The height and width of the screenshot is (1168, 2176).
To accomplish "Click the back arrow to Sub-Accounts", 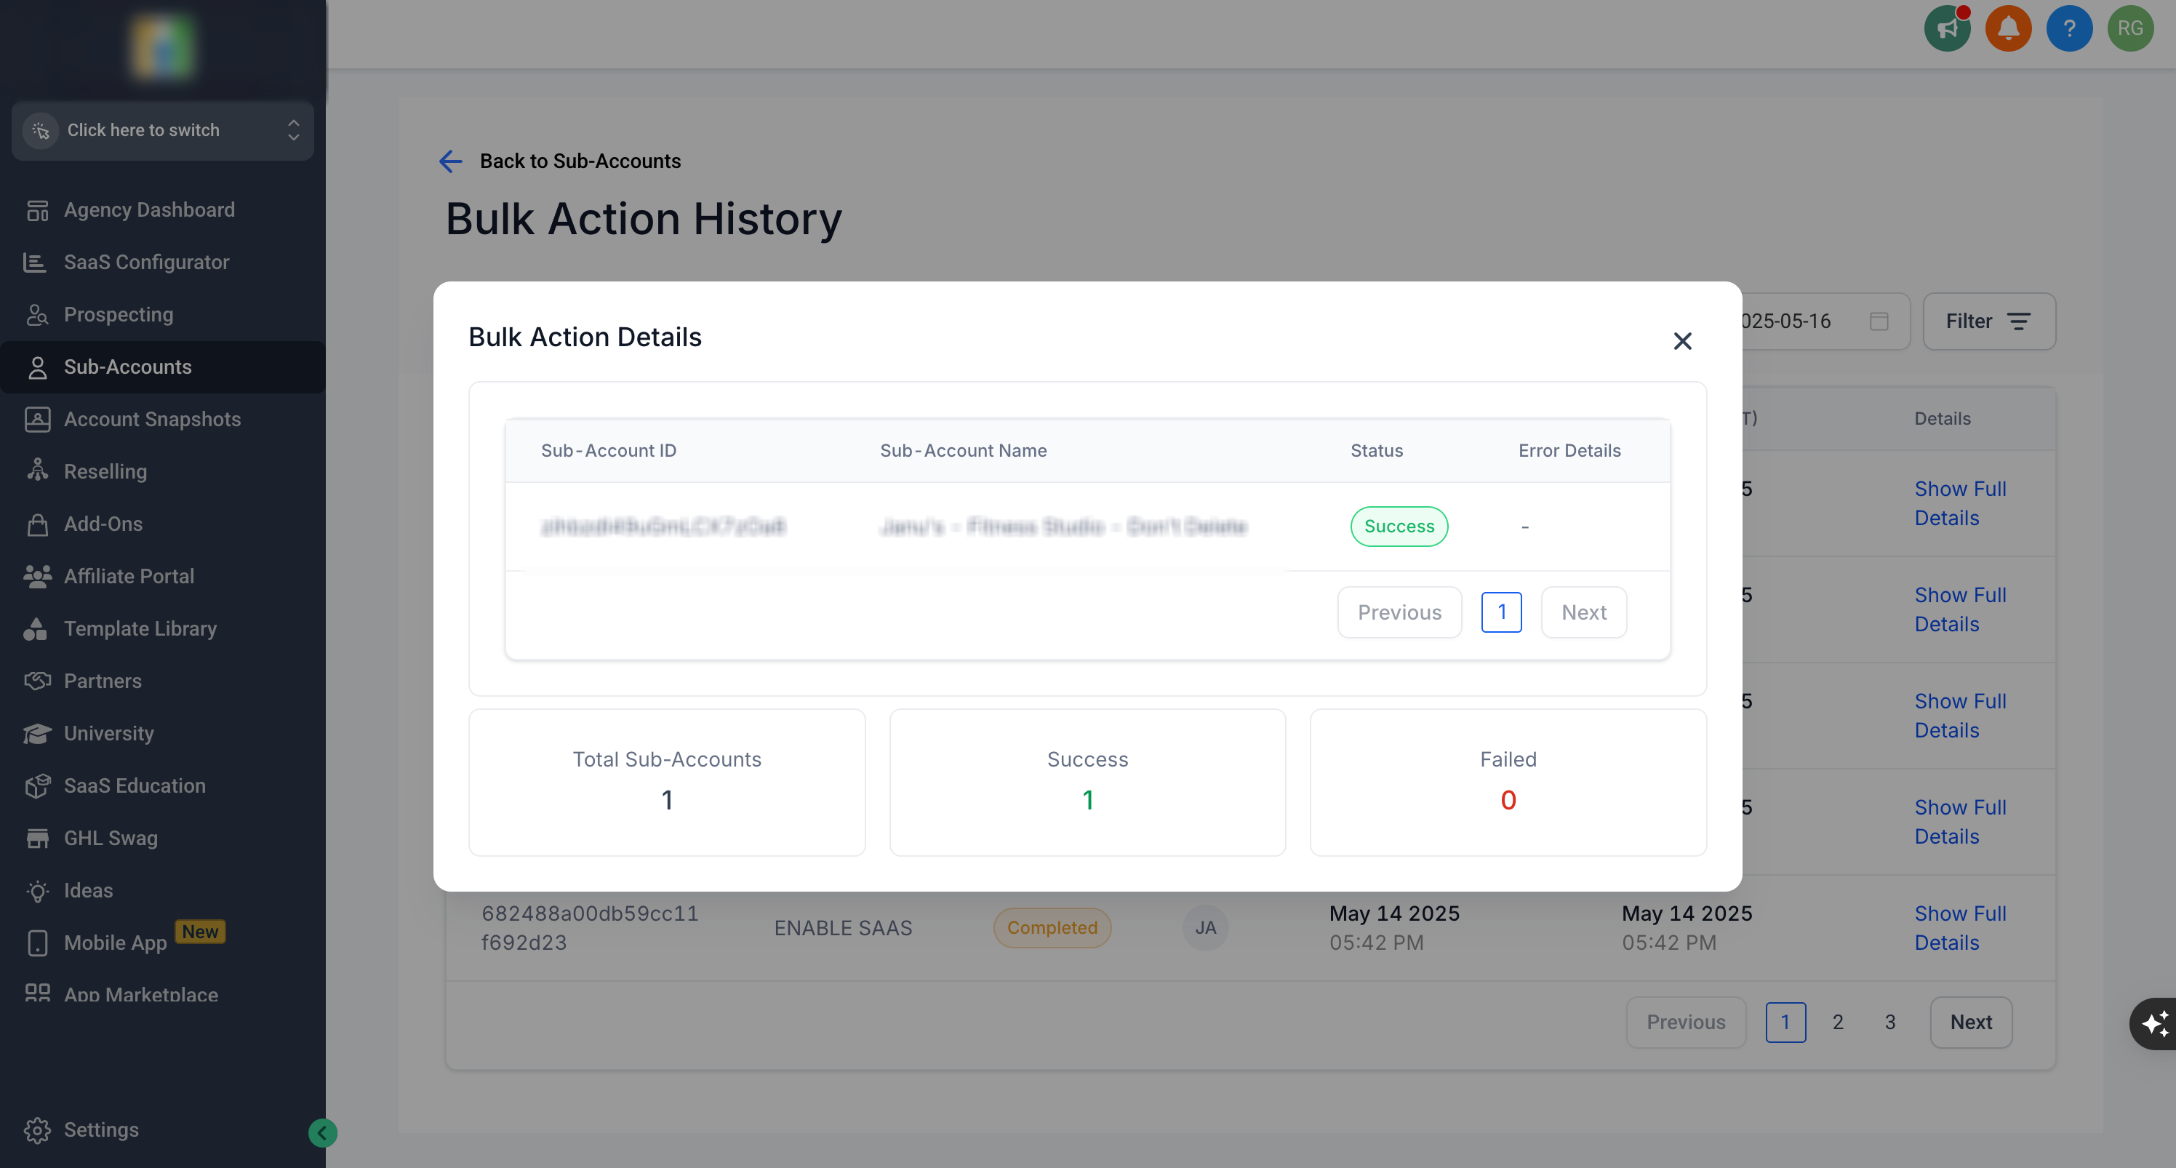I will (x=451, y=161).
